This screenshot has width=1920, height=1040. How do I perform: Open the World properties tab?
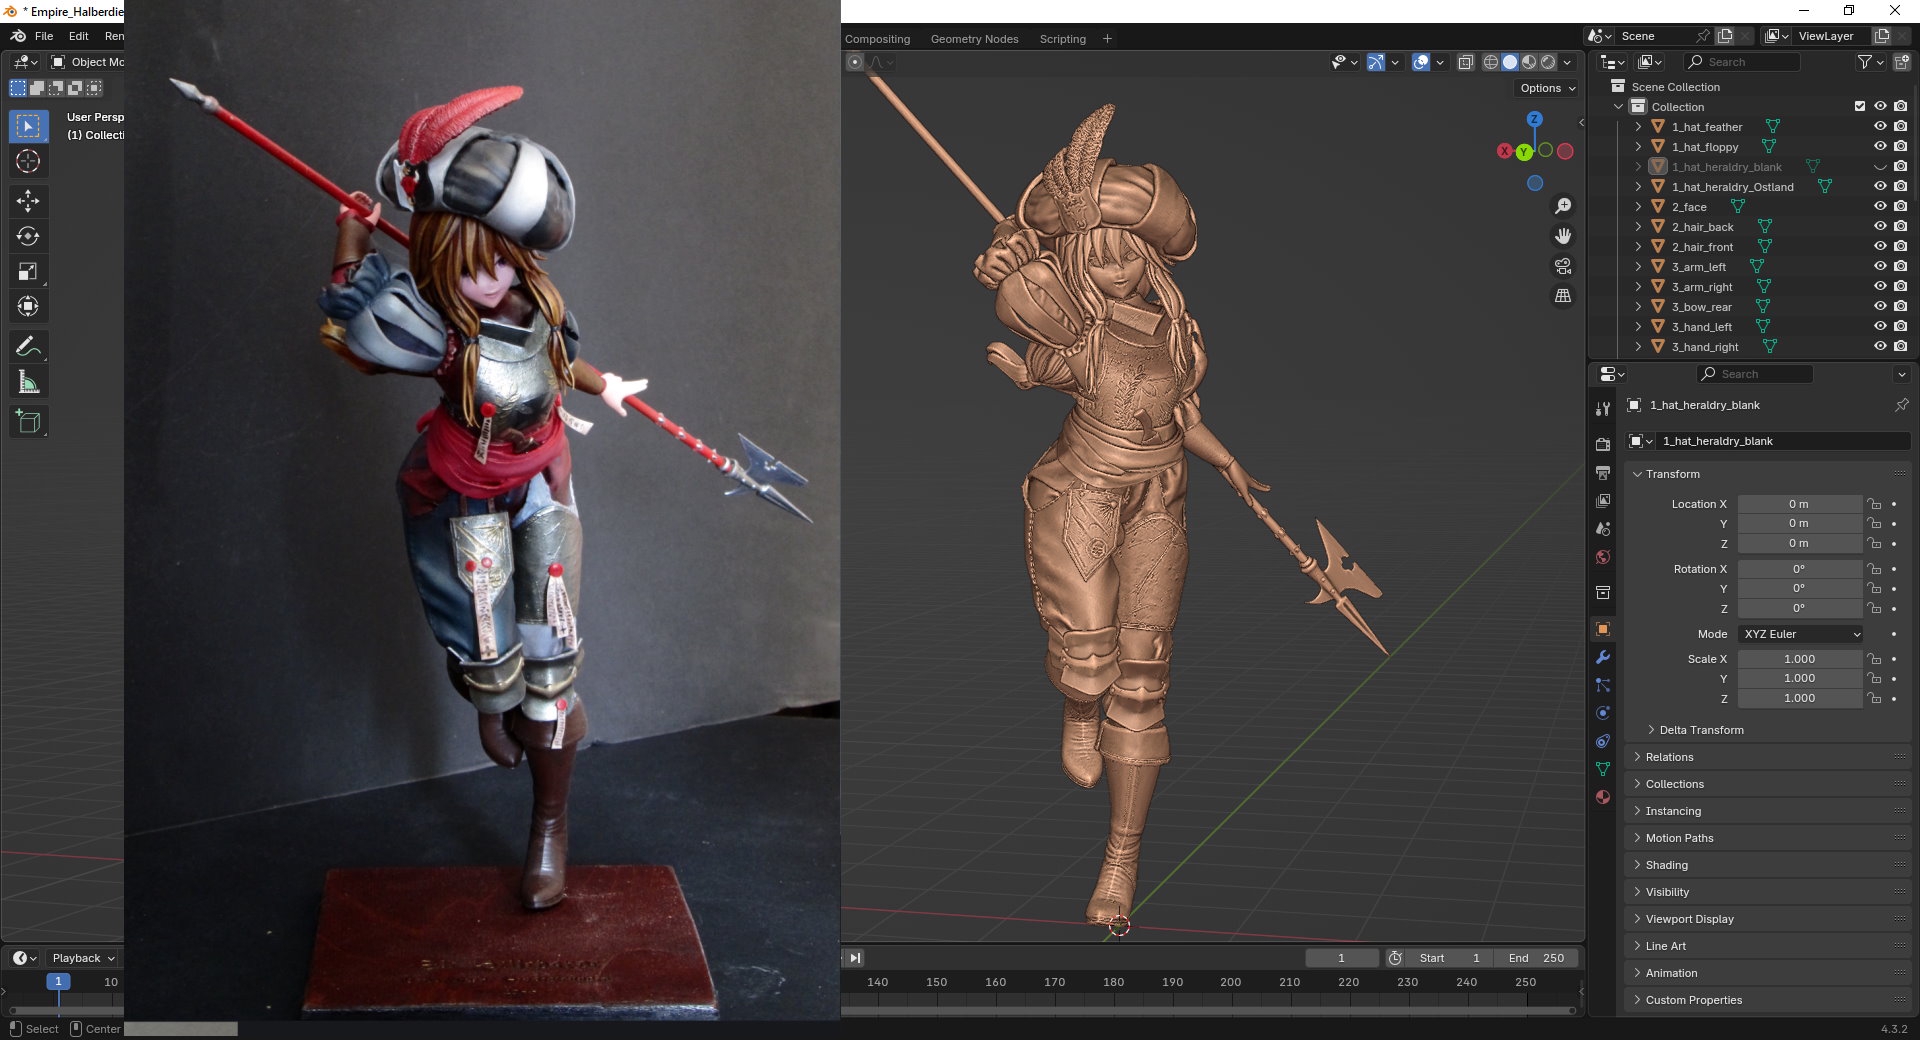point(1603,557)
